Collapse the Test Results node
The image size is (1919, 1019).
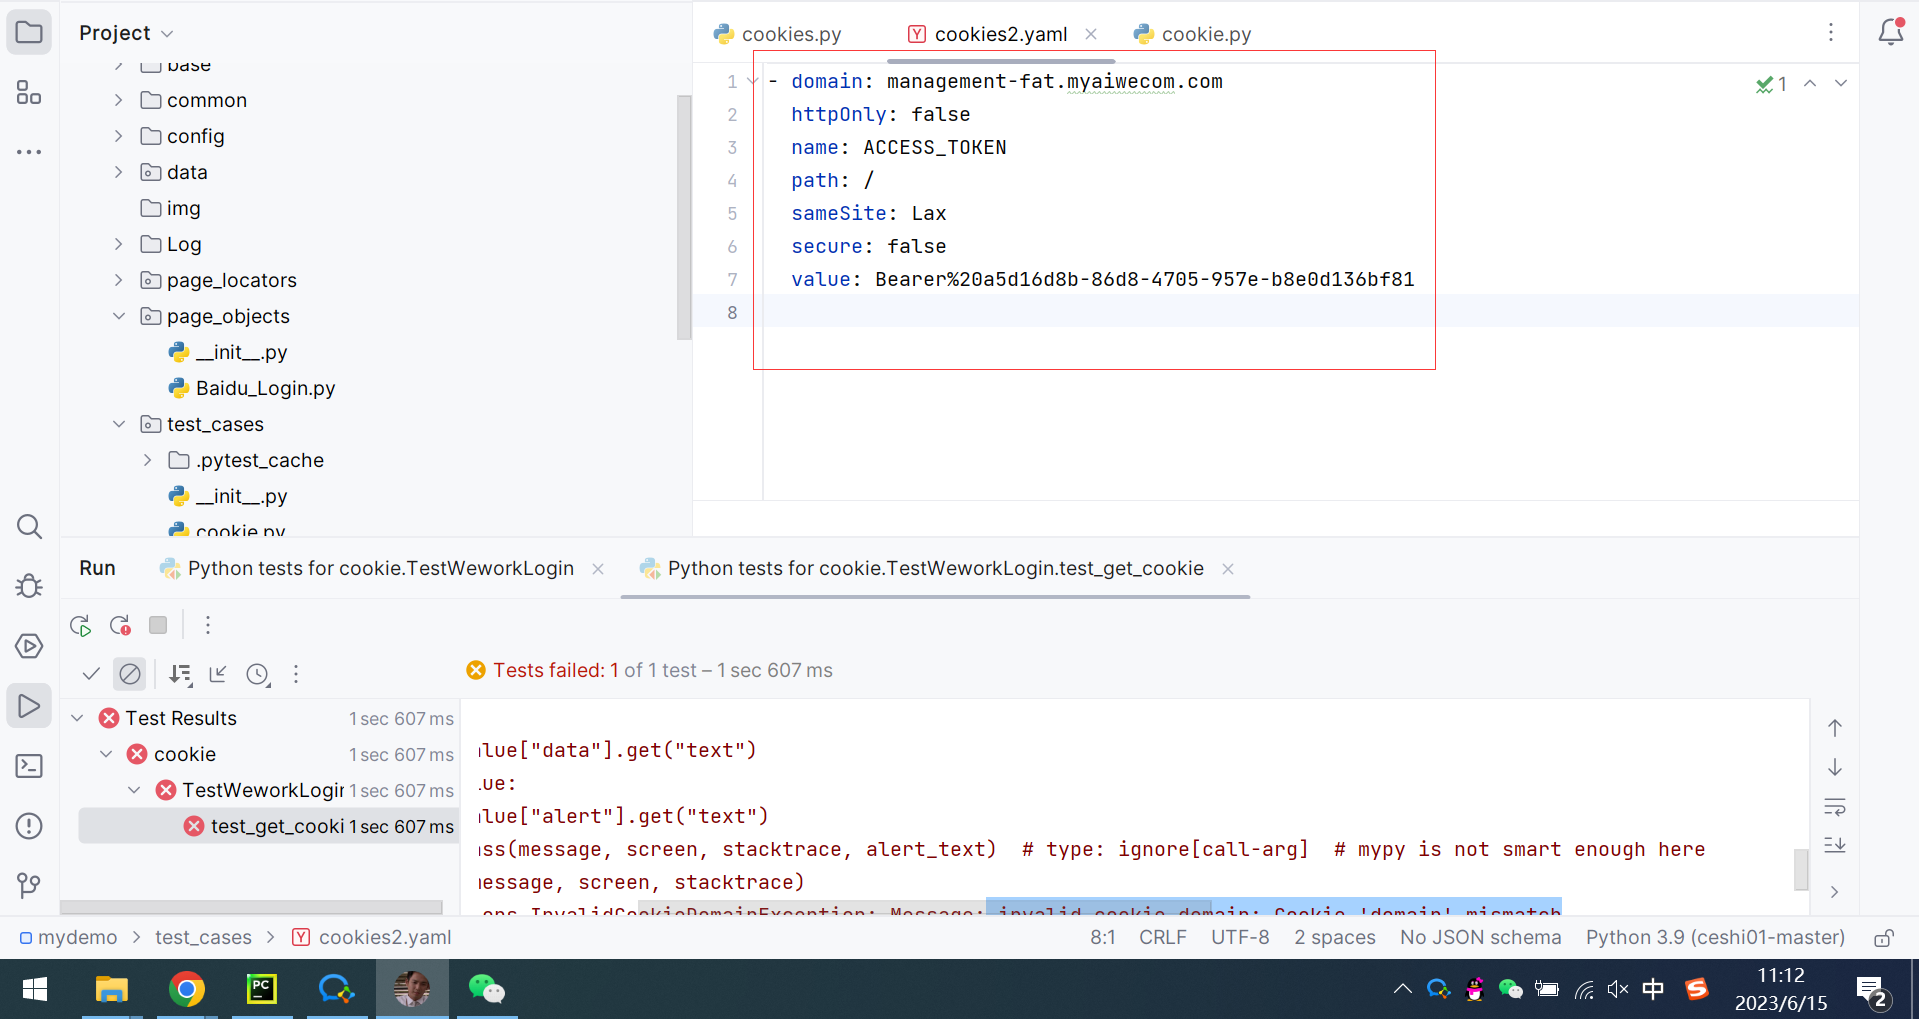[x=77, y=718]
